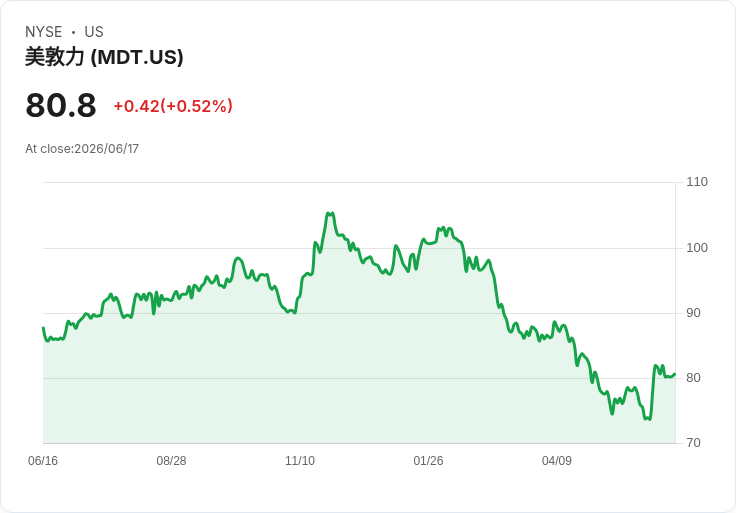This screenshot has height=513, width=736.
Task: Click the +0.42(+0.52%) price change text
Action: tap(173, 106)
